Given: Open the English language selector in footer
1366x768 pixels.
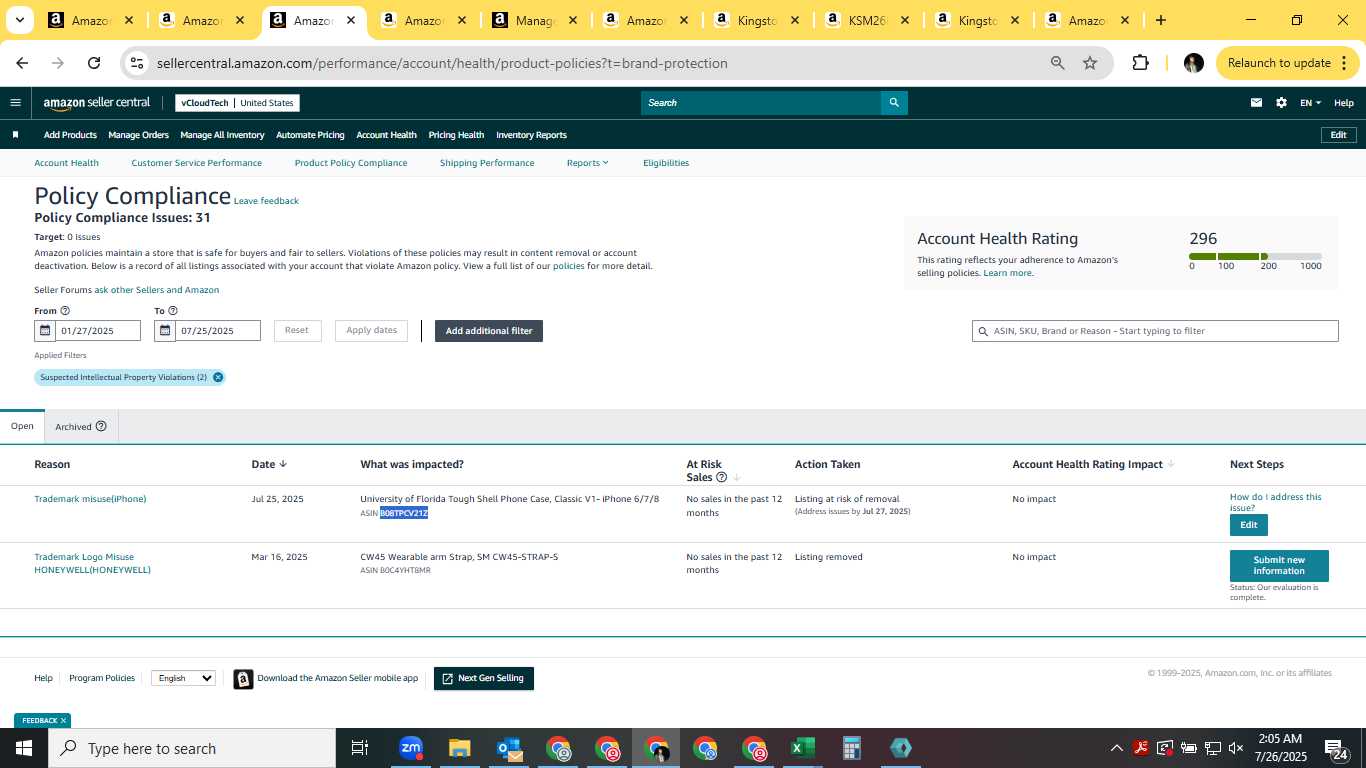Looking at the screenshot, I should point(183,678).
